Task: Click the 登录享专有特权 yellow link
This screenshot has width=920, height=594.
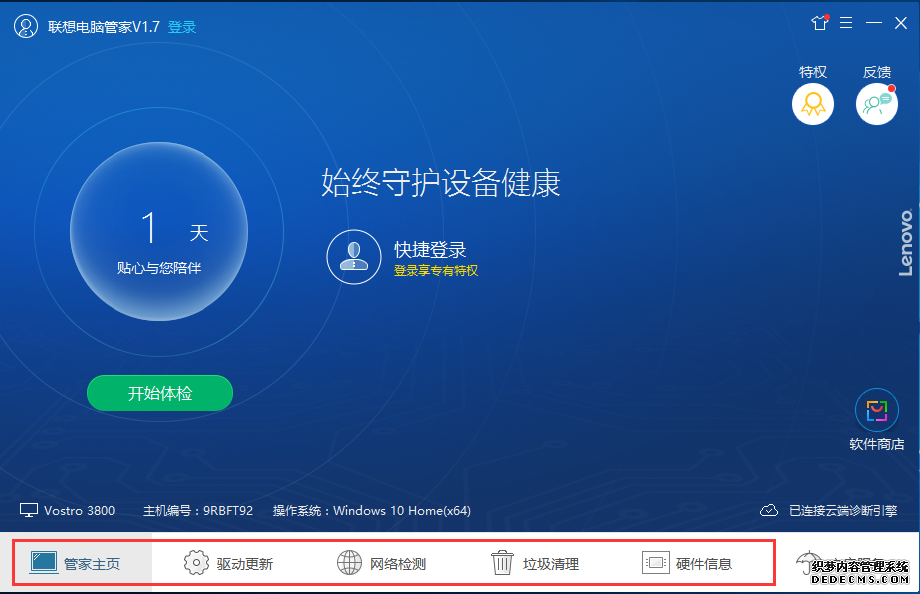Action: coord(436,271)
